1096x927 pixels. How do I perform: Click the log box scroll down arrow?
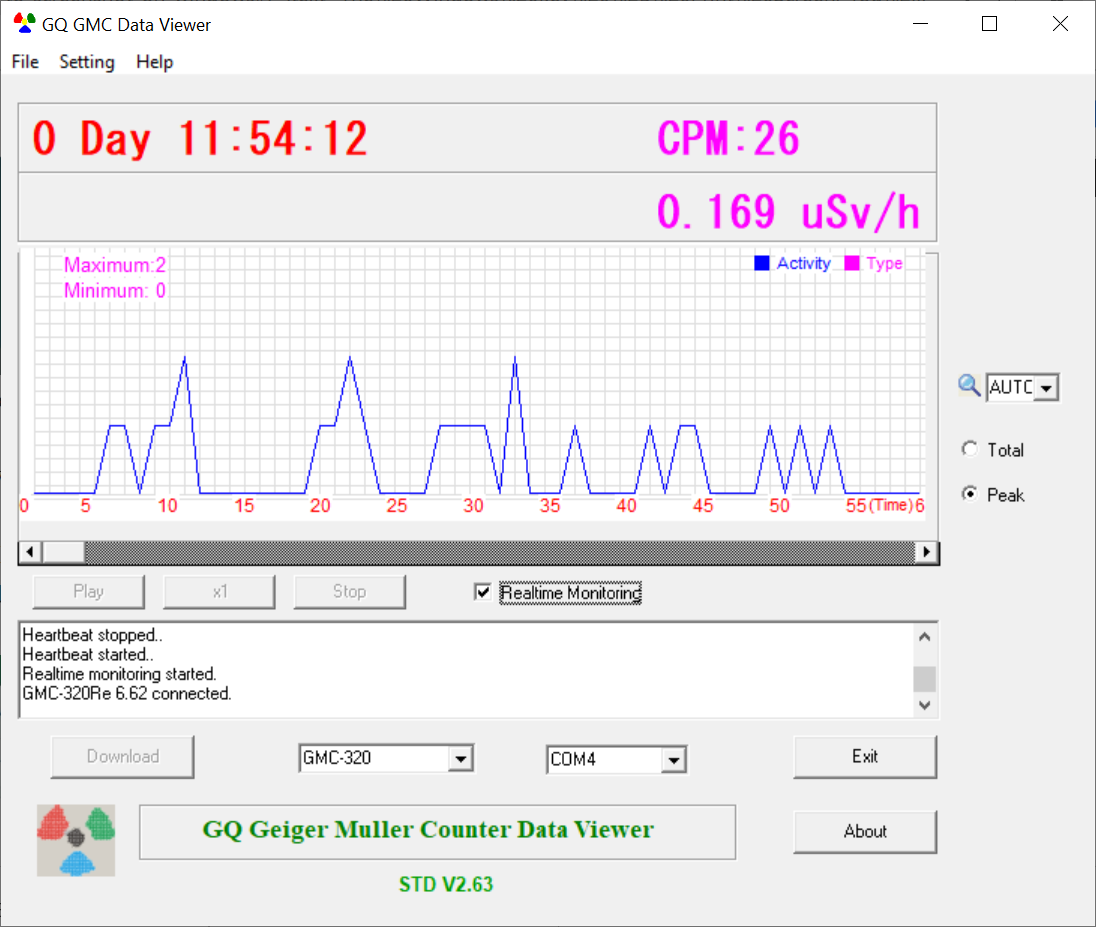pos(925,705)
